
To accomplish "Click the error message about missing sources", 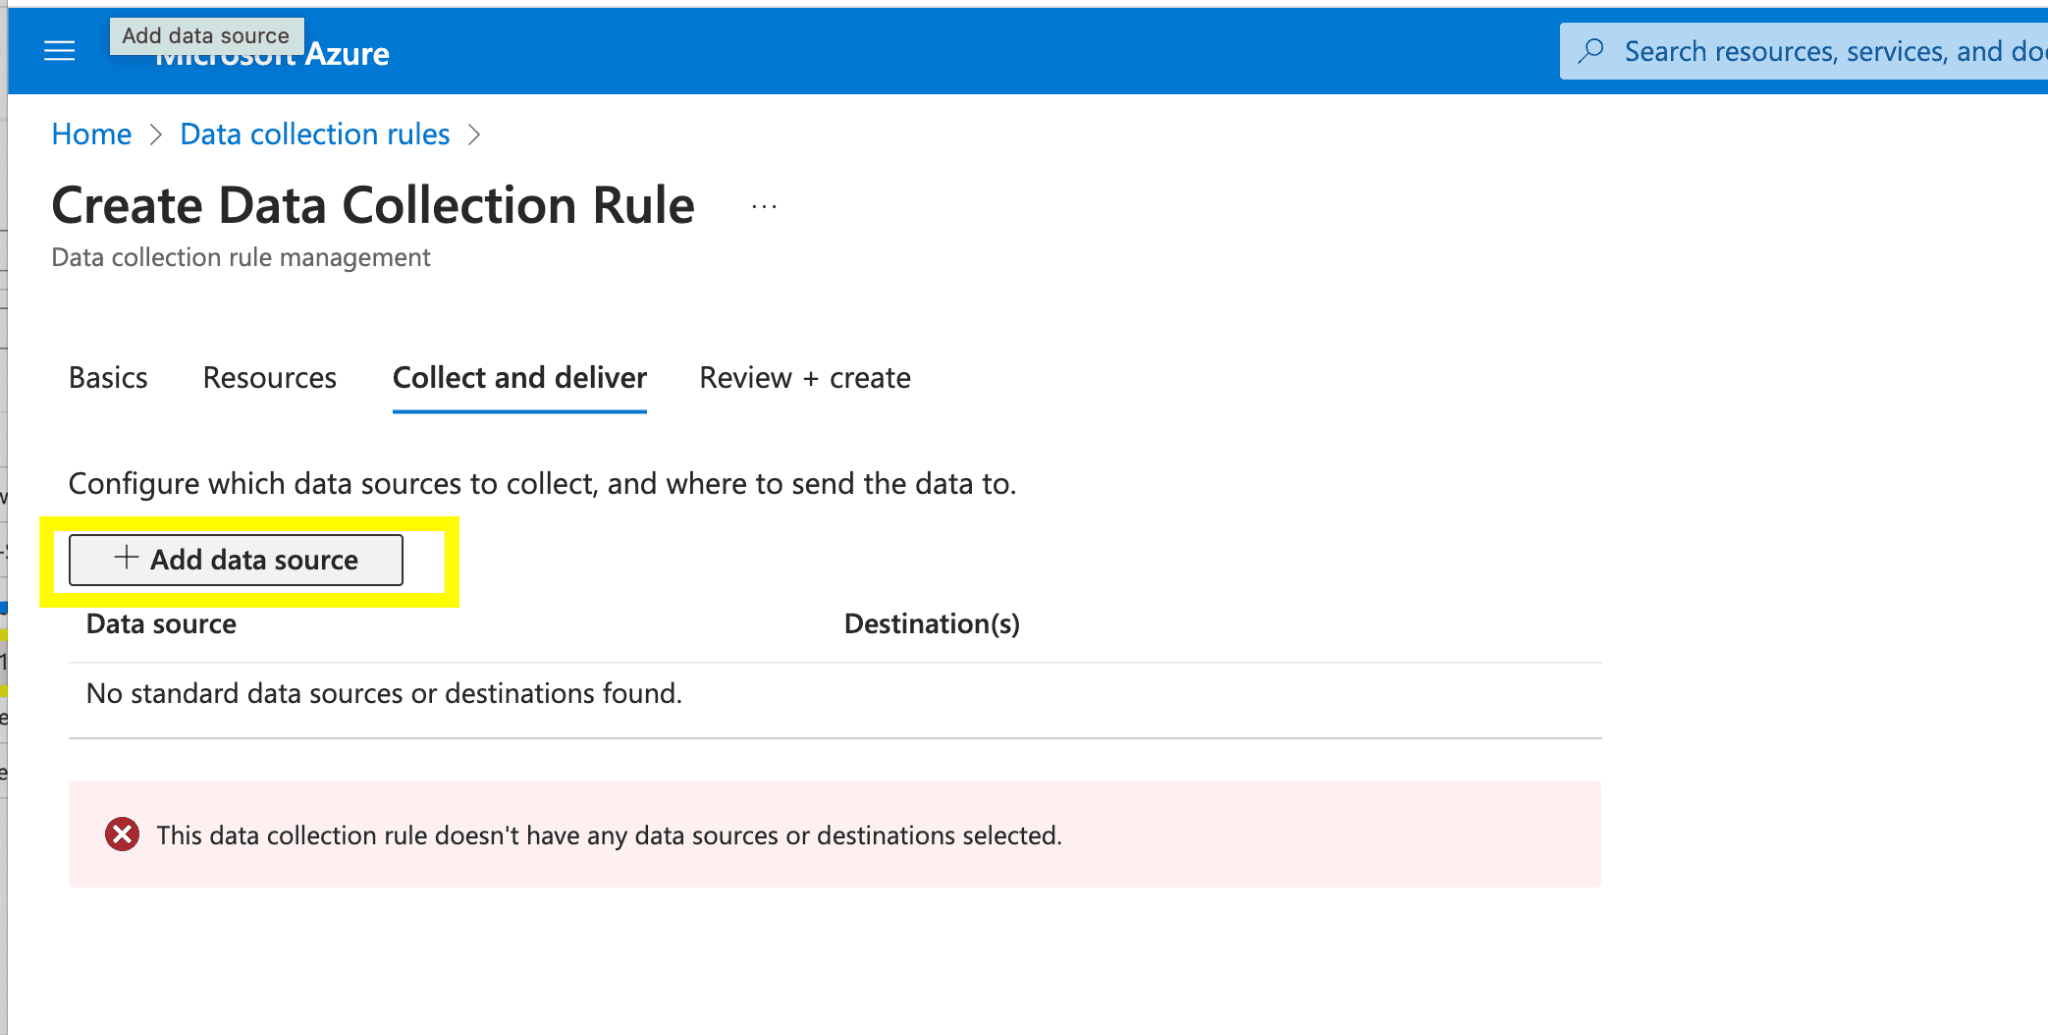I will coord(608,835).
